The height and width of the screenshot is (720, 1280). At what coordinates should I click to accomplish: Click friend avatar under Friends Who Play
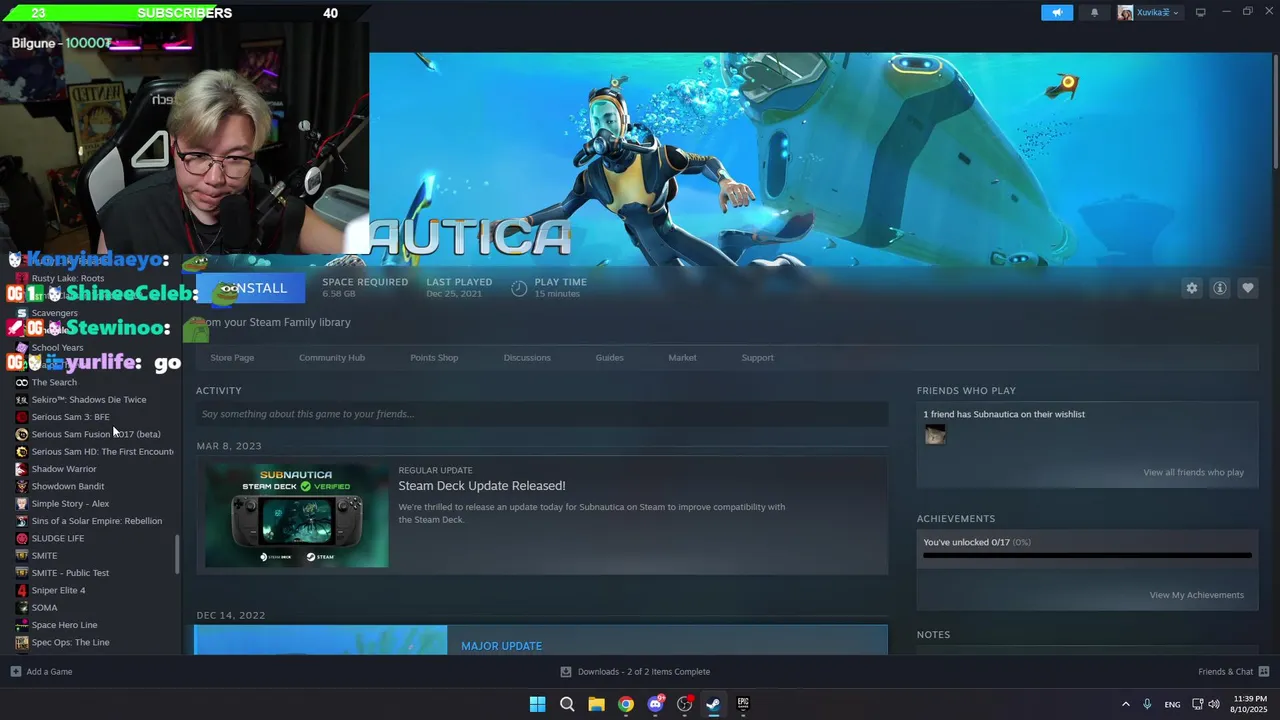point(935,435)
